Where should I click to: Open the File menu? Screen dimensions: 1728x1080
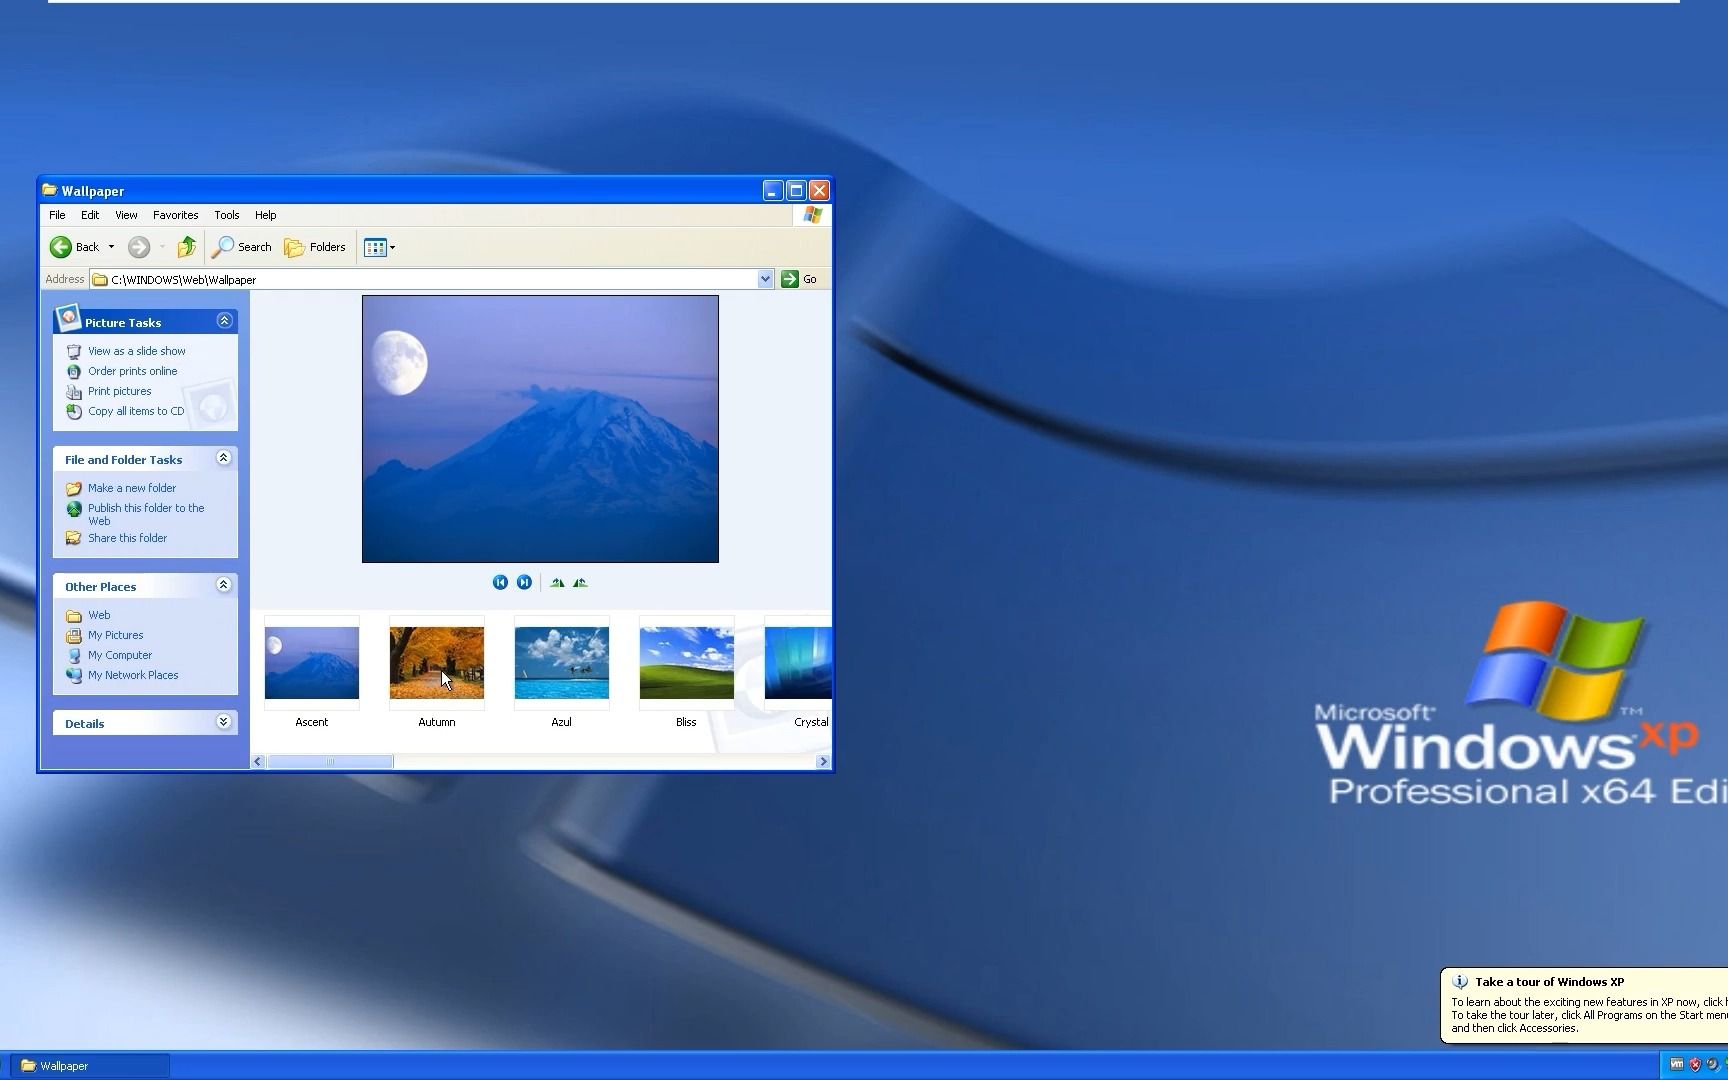[x=57, y=215]
